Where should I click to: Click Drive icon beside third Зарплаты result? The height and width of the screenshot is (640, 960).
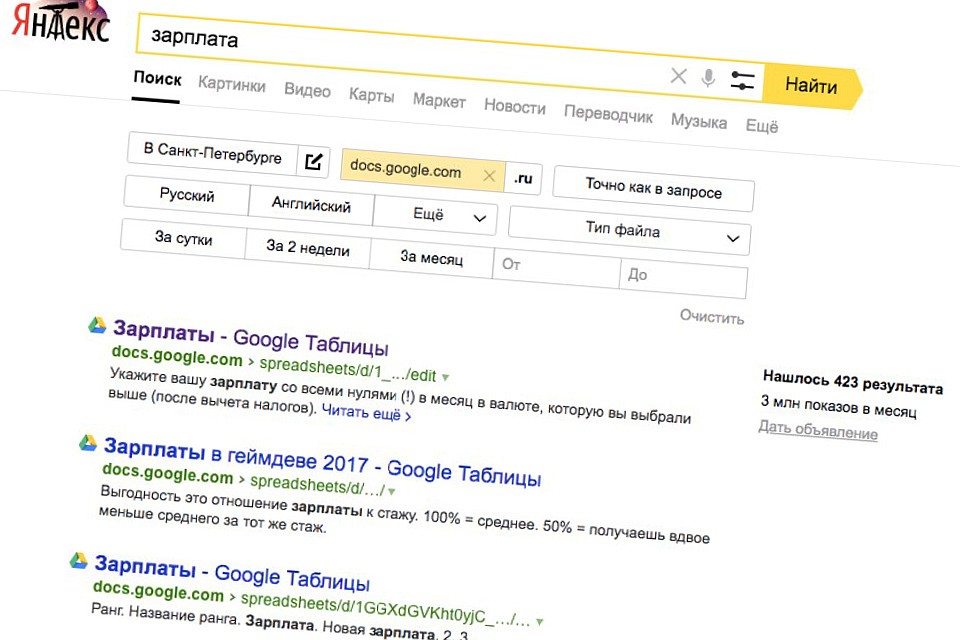(x=78, y=560)
